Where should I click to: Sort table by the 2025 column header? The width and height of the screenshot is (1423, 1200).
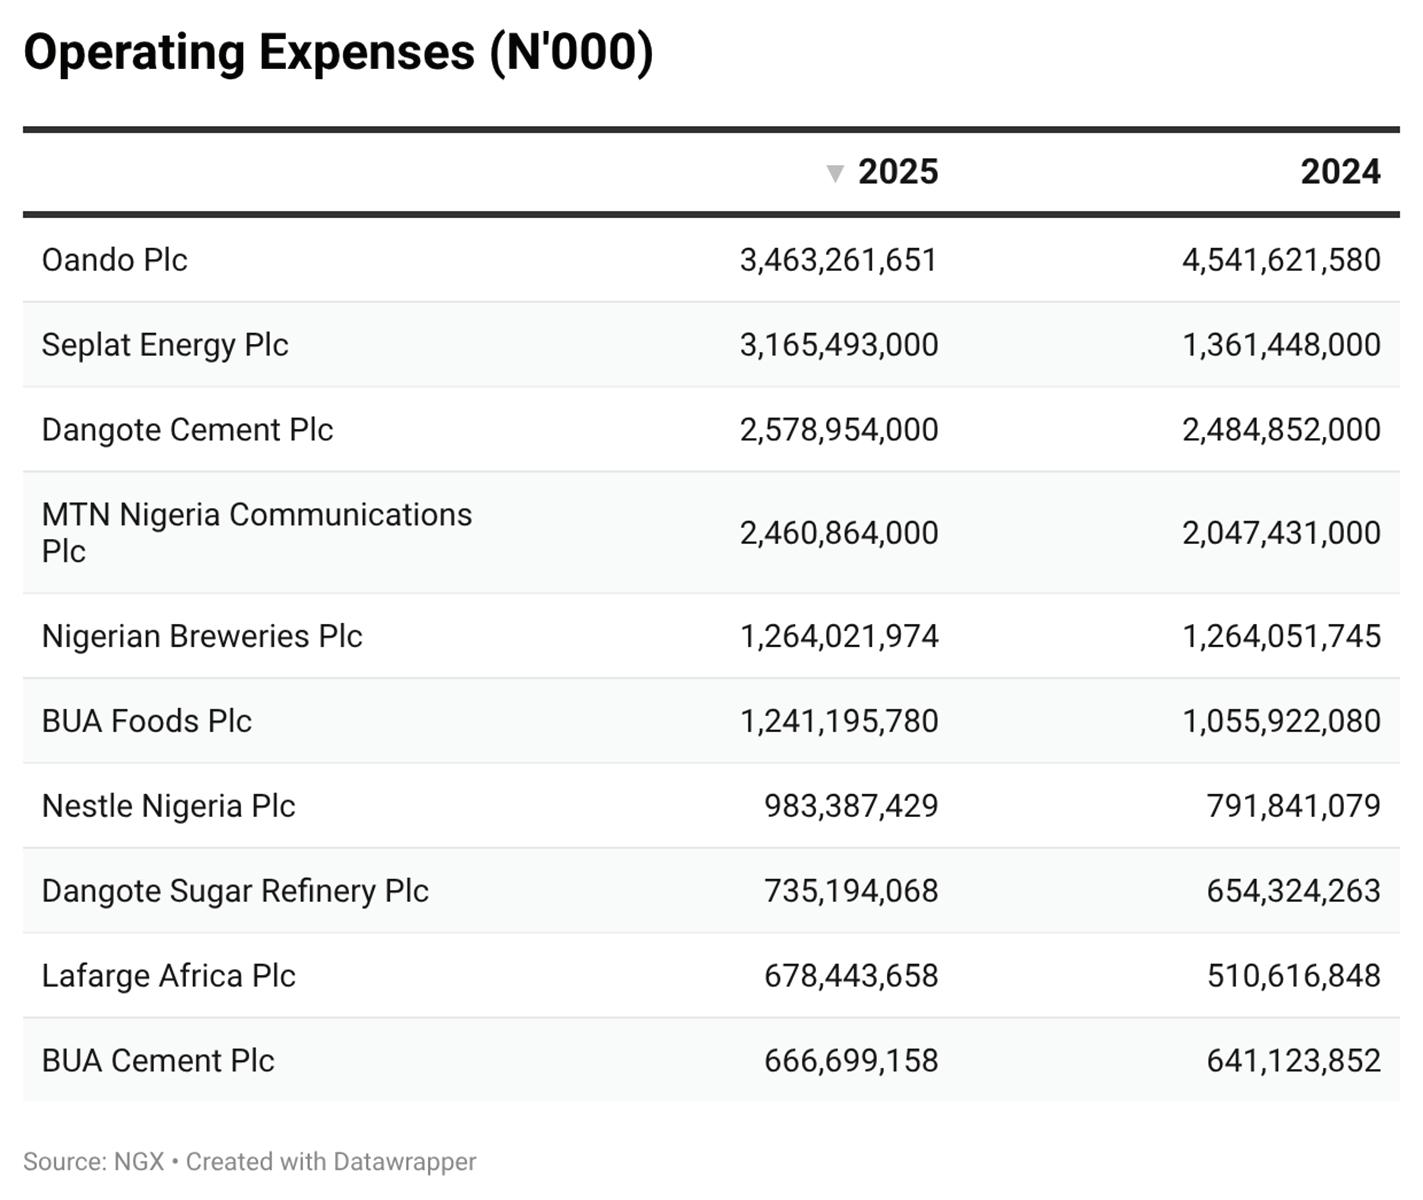(x=897, y=172)
